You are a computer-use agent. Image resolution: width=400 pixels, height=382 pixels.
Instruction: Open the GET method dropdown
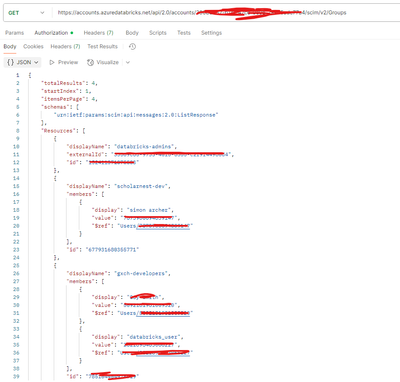(x=26, y=13)
